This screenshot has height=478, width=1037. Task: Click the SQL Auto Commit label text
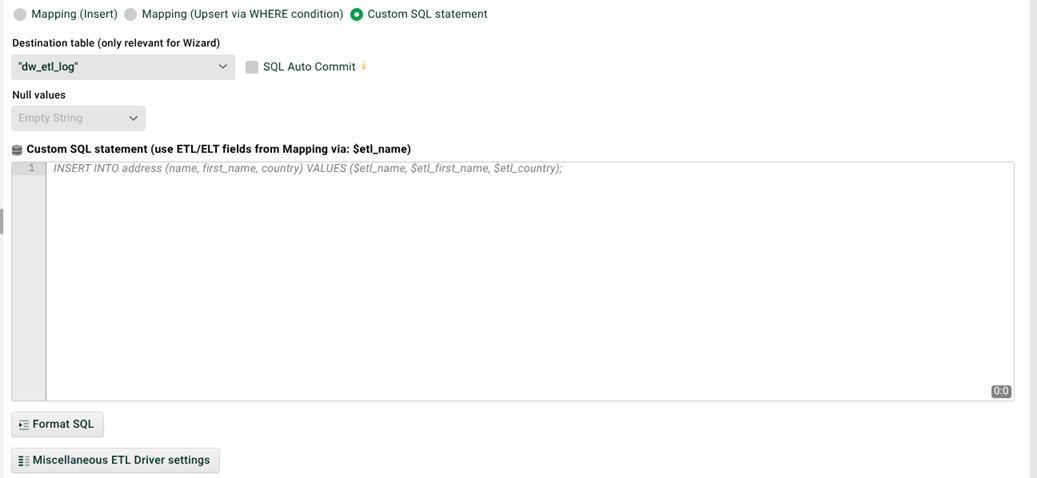point(310,67)
